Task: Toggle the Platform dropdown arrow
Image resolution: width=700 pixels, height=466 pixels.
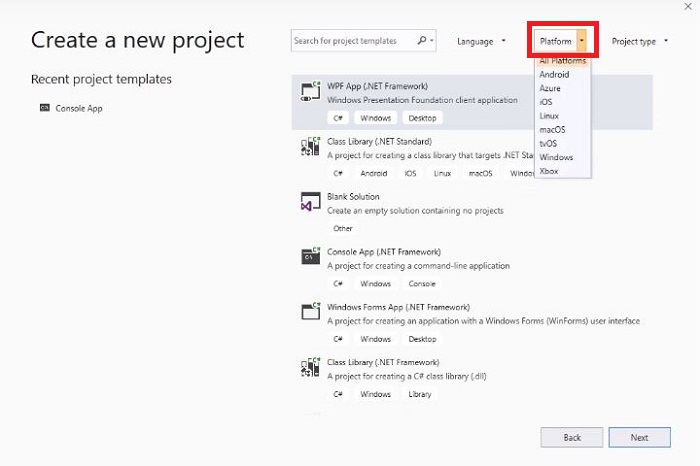Action: [582, 41]
